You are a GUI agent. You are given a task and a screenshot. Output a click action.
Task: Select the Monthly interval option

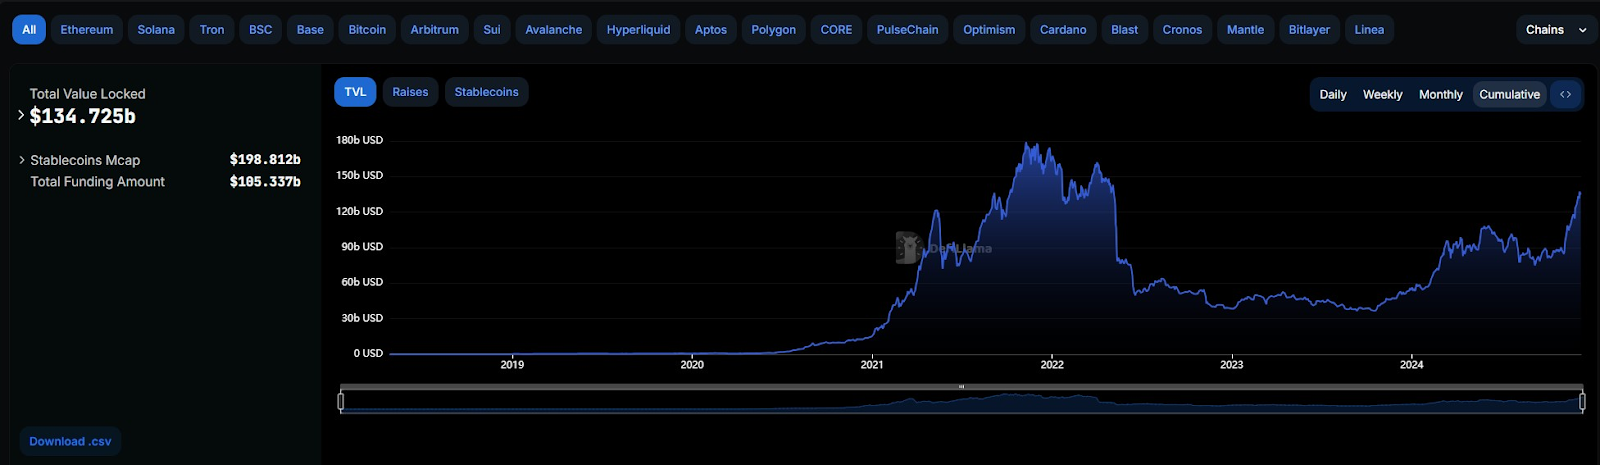tap(1440, 95)
